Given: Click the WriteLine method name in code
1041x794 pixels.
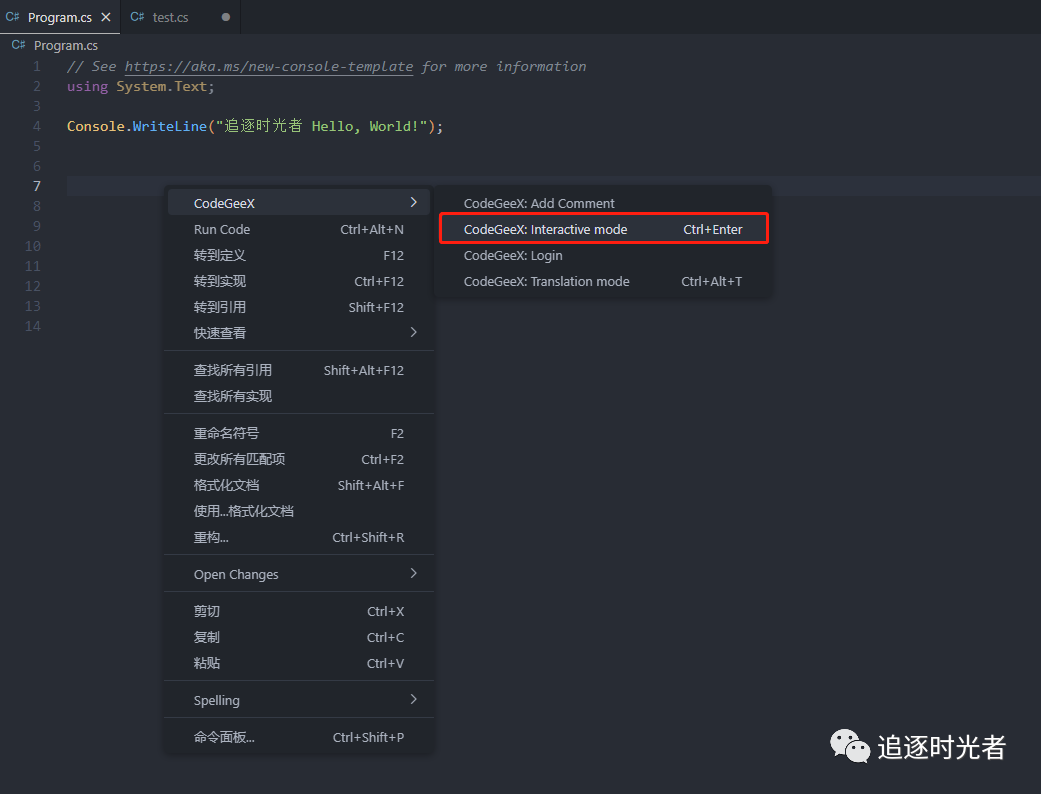Looking at the screenshot, I should click(x=169, y=126).
